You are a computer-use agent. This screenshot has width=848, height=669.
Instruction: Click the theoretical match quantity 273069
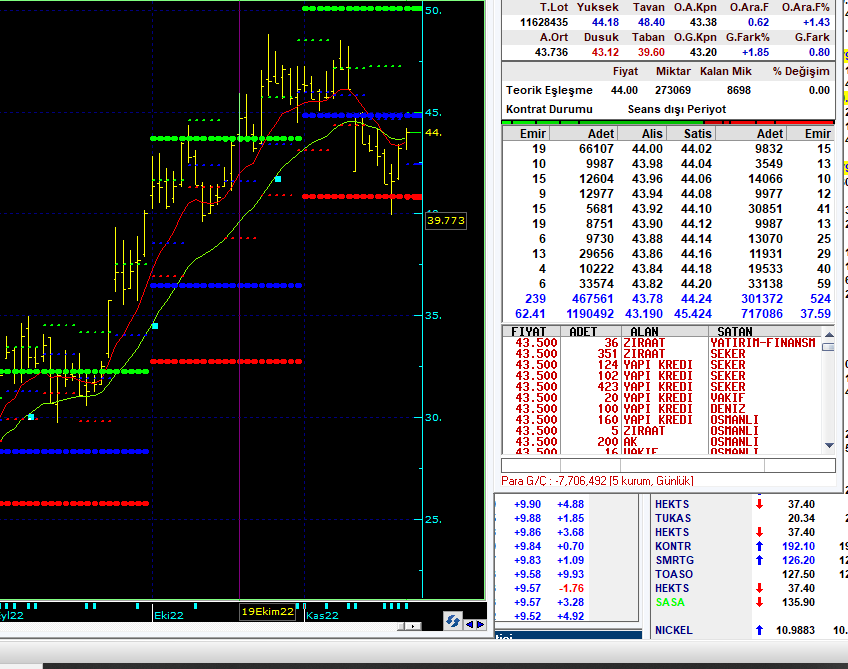673,90
